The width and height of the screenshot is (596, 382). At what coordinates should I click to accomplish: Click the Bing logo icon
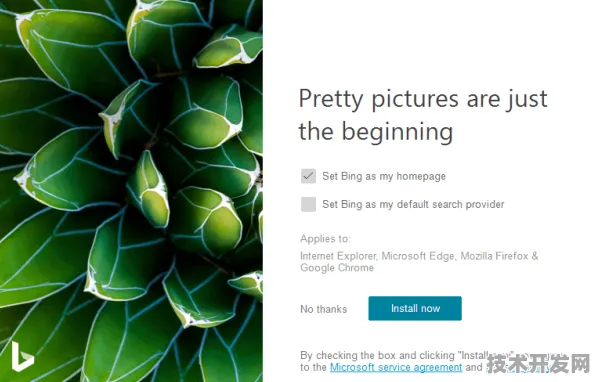tap(22, 357)
